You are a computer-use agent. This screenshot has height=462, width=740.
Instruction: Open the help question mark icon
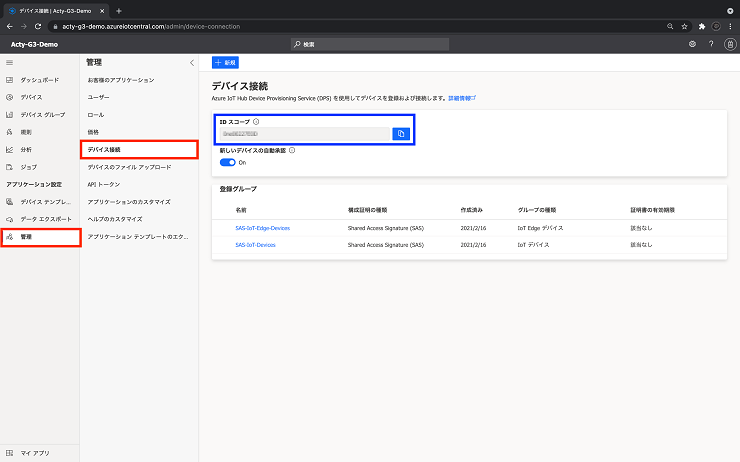(x=711, y=44)
